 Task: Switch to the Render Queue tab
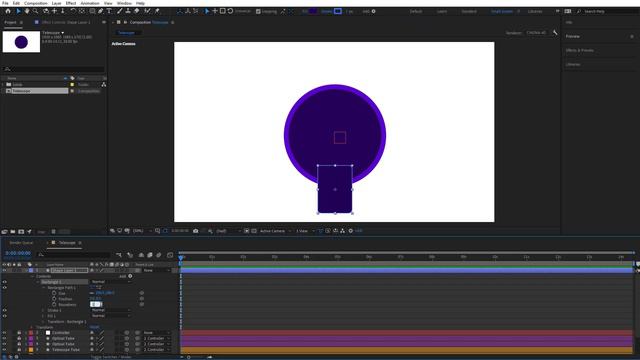pos(21,243)
